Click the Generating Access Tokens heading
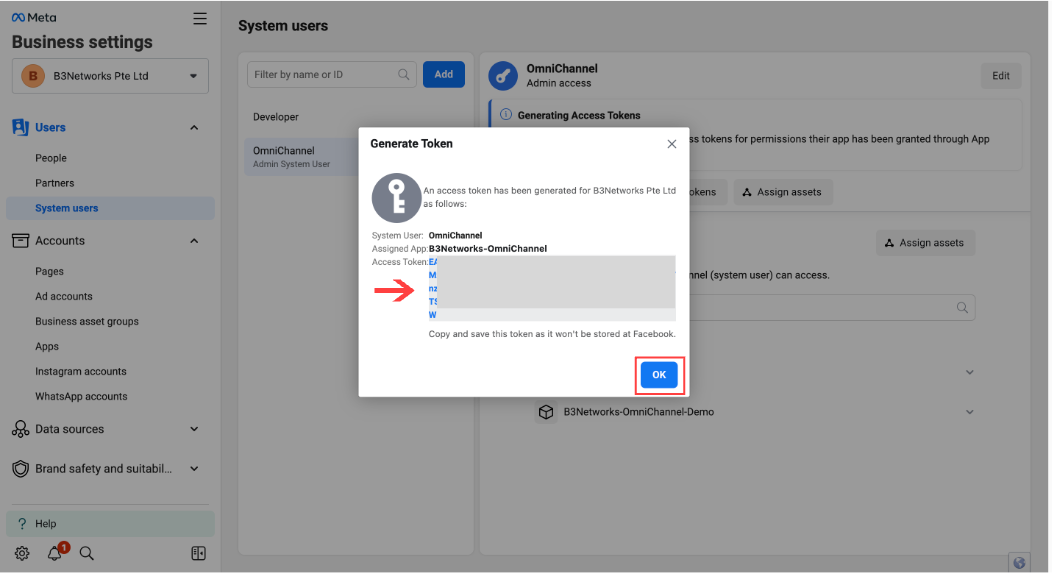 (x=579, y=115)
